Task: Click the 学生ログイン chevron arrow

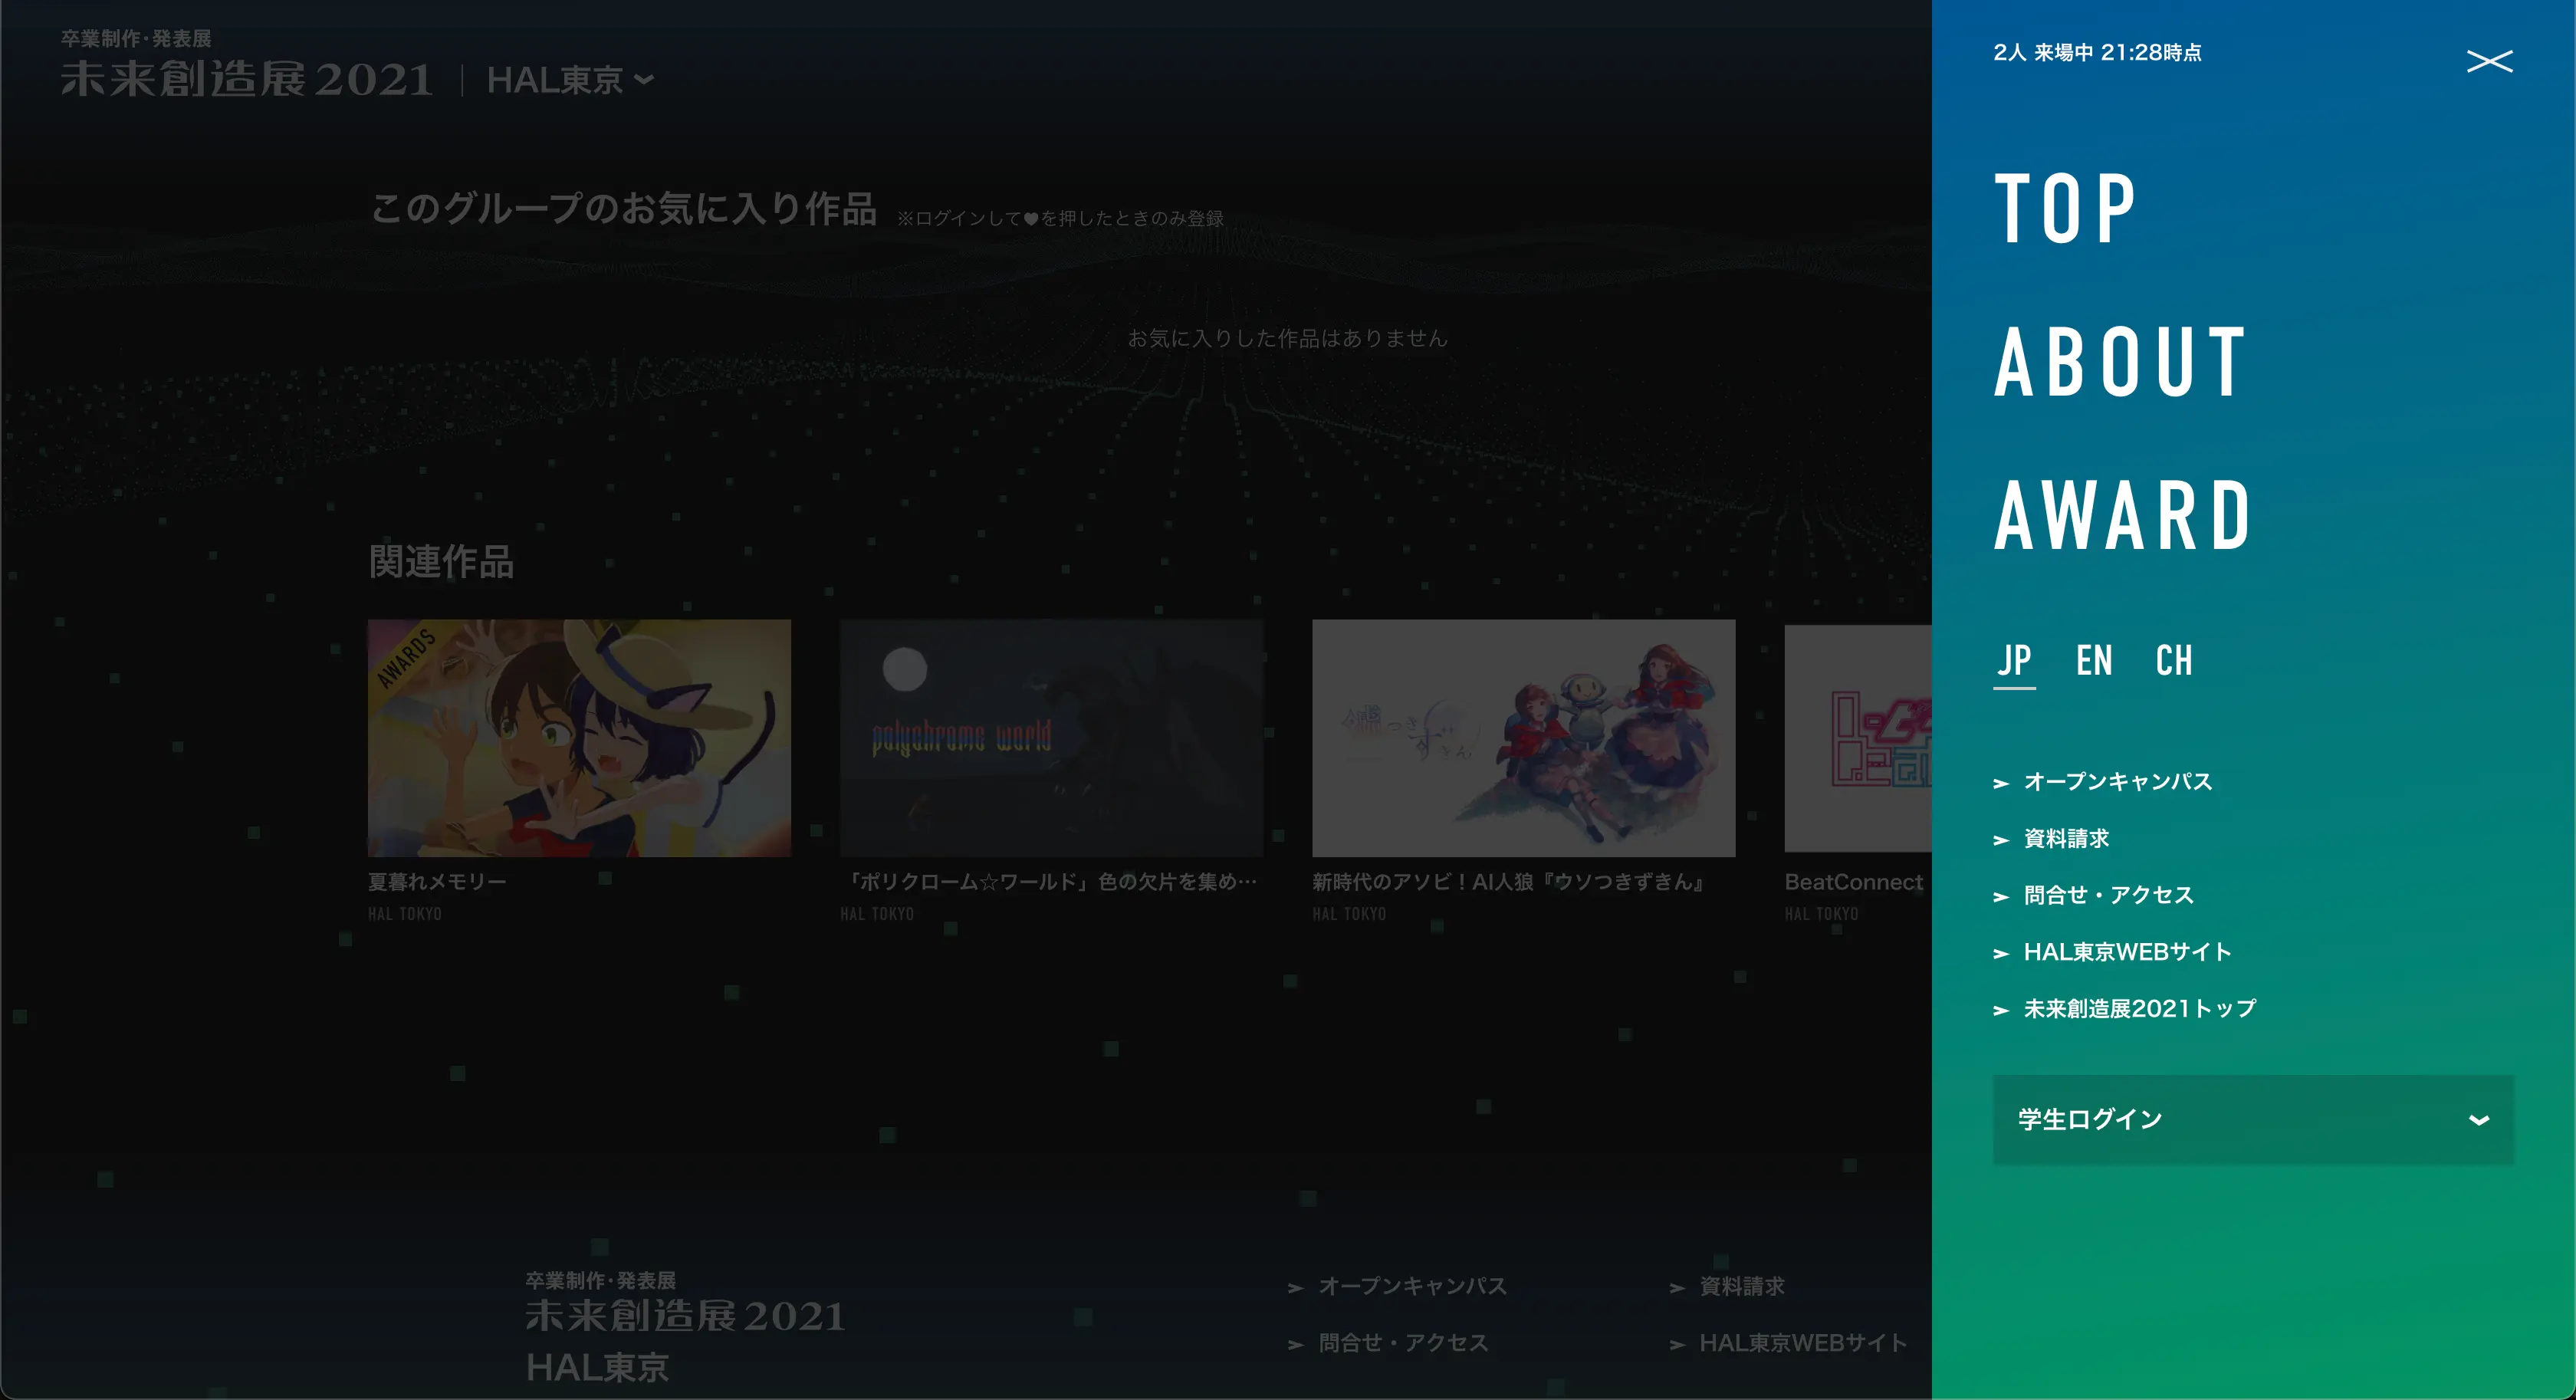Action: [x=2478, y=1120]
